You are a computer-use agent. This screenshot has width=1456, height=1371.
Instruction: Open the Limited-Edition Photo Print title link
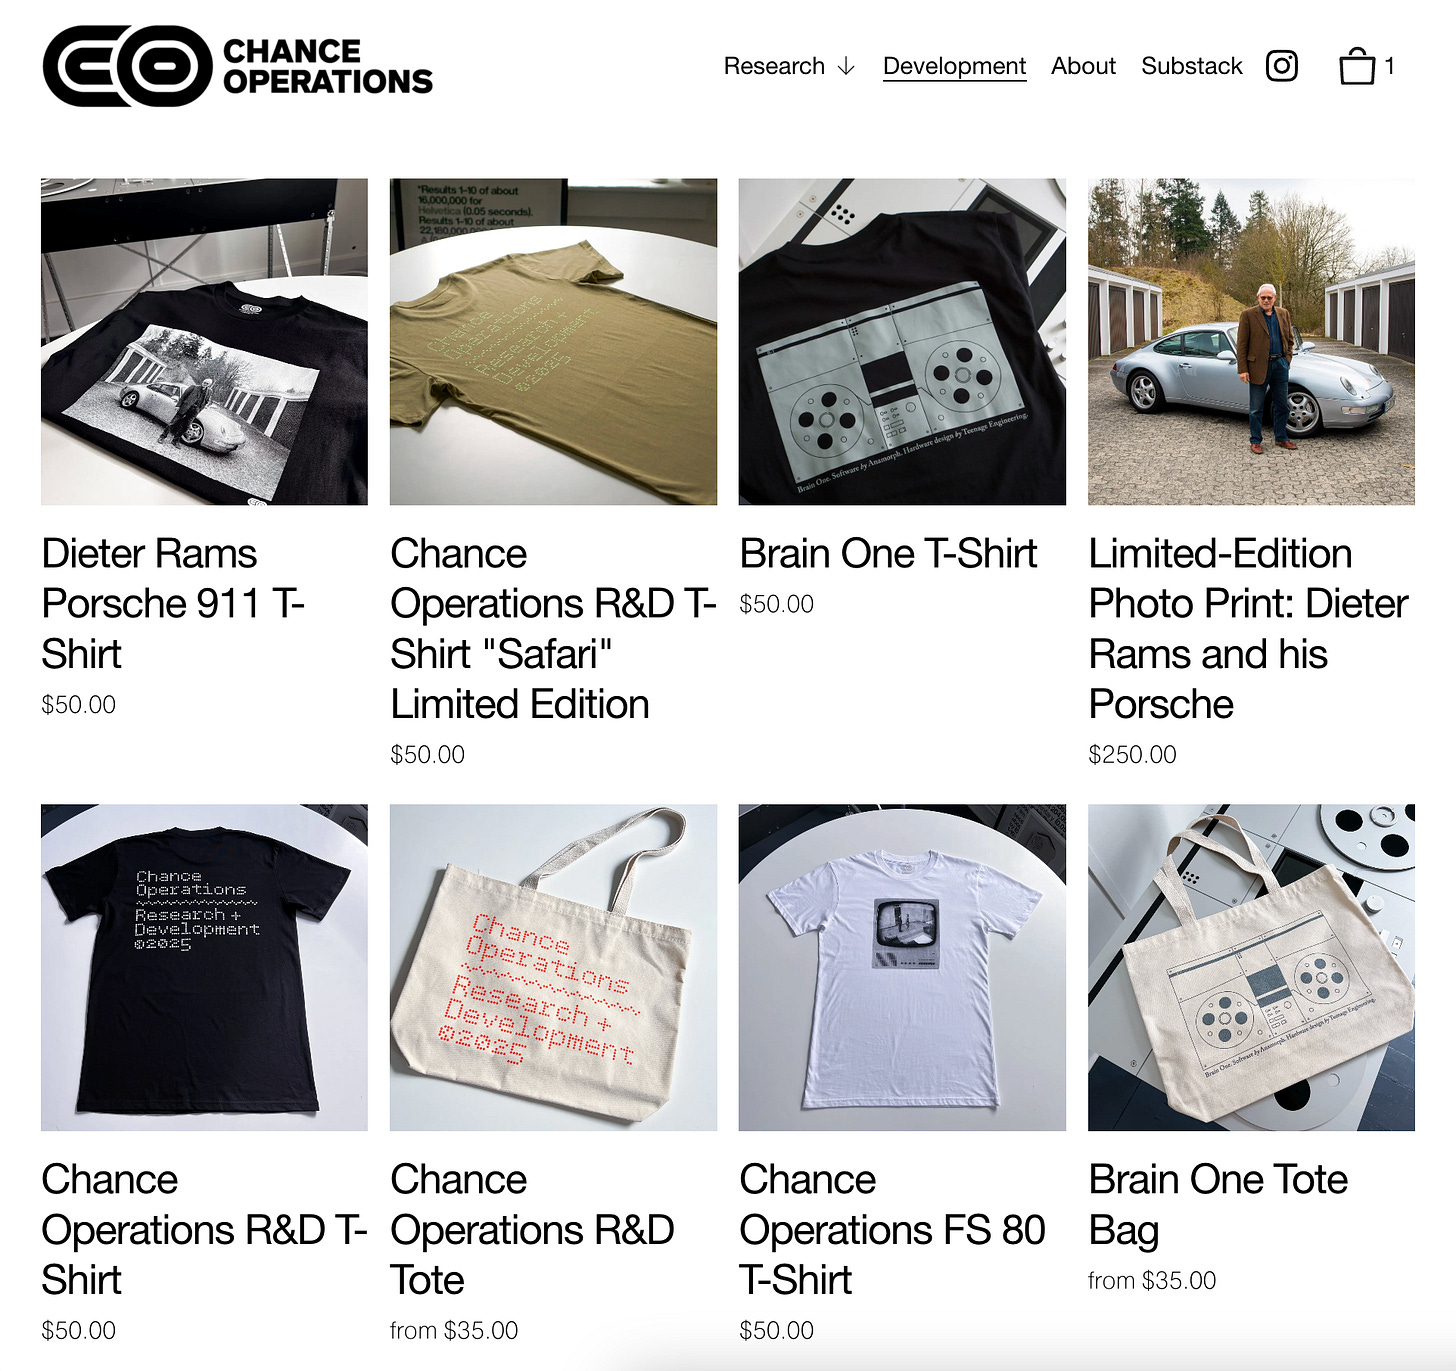pos(1248,629)
